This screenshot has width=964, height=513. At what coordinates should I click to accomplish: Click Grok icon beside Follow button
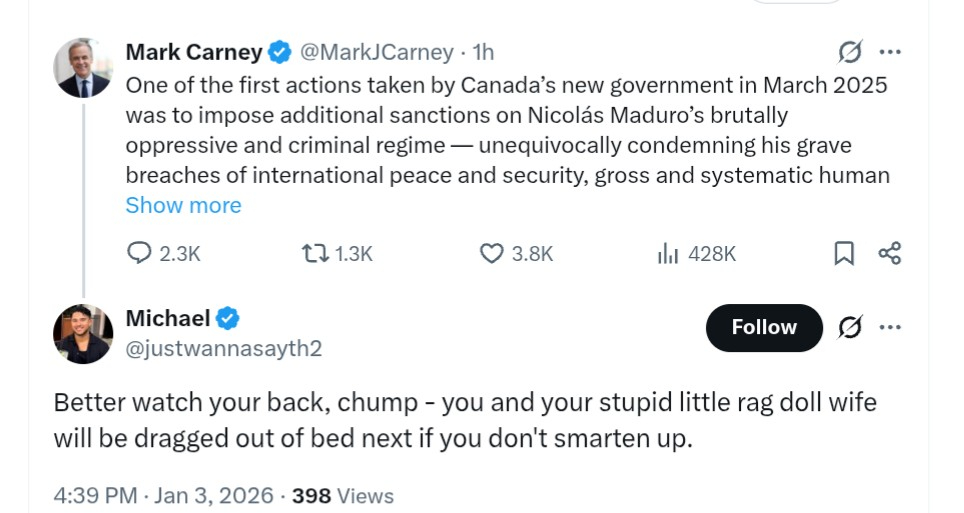click(850, 327)
